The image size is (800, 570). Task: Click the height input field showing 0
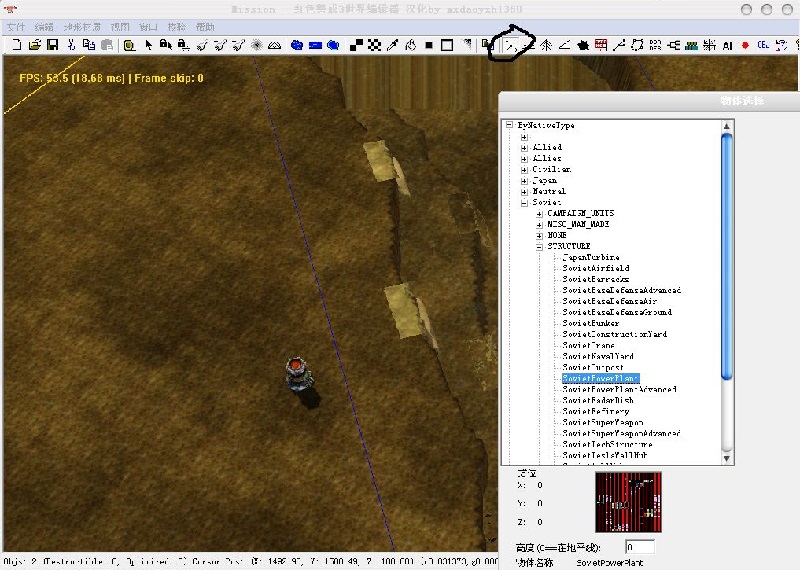pyautogui.click(x=640, y=547)
